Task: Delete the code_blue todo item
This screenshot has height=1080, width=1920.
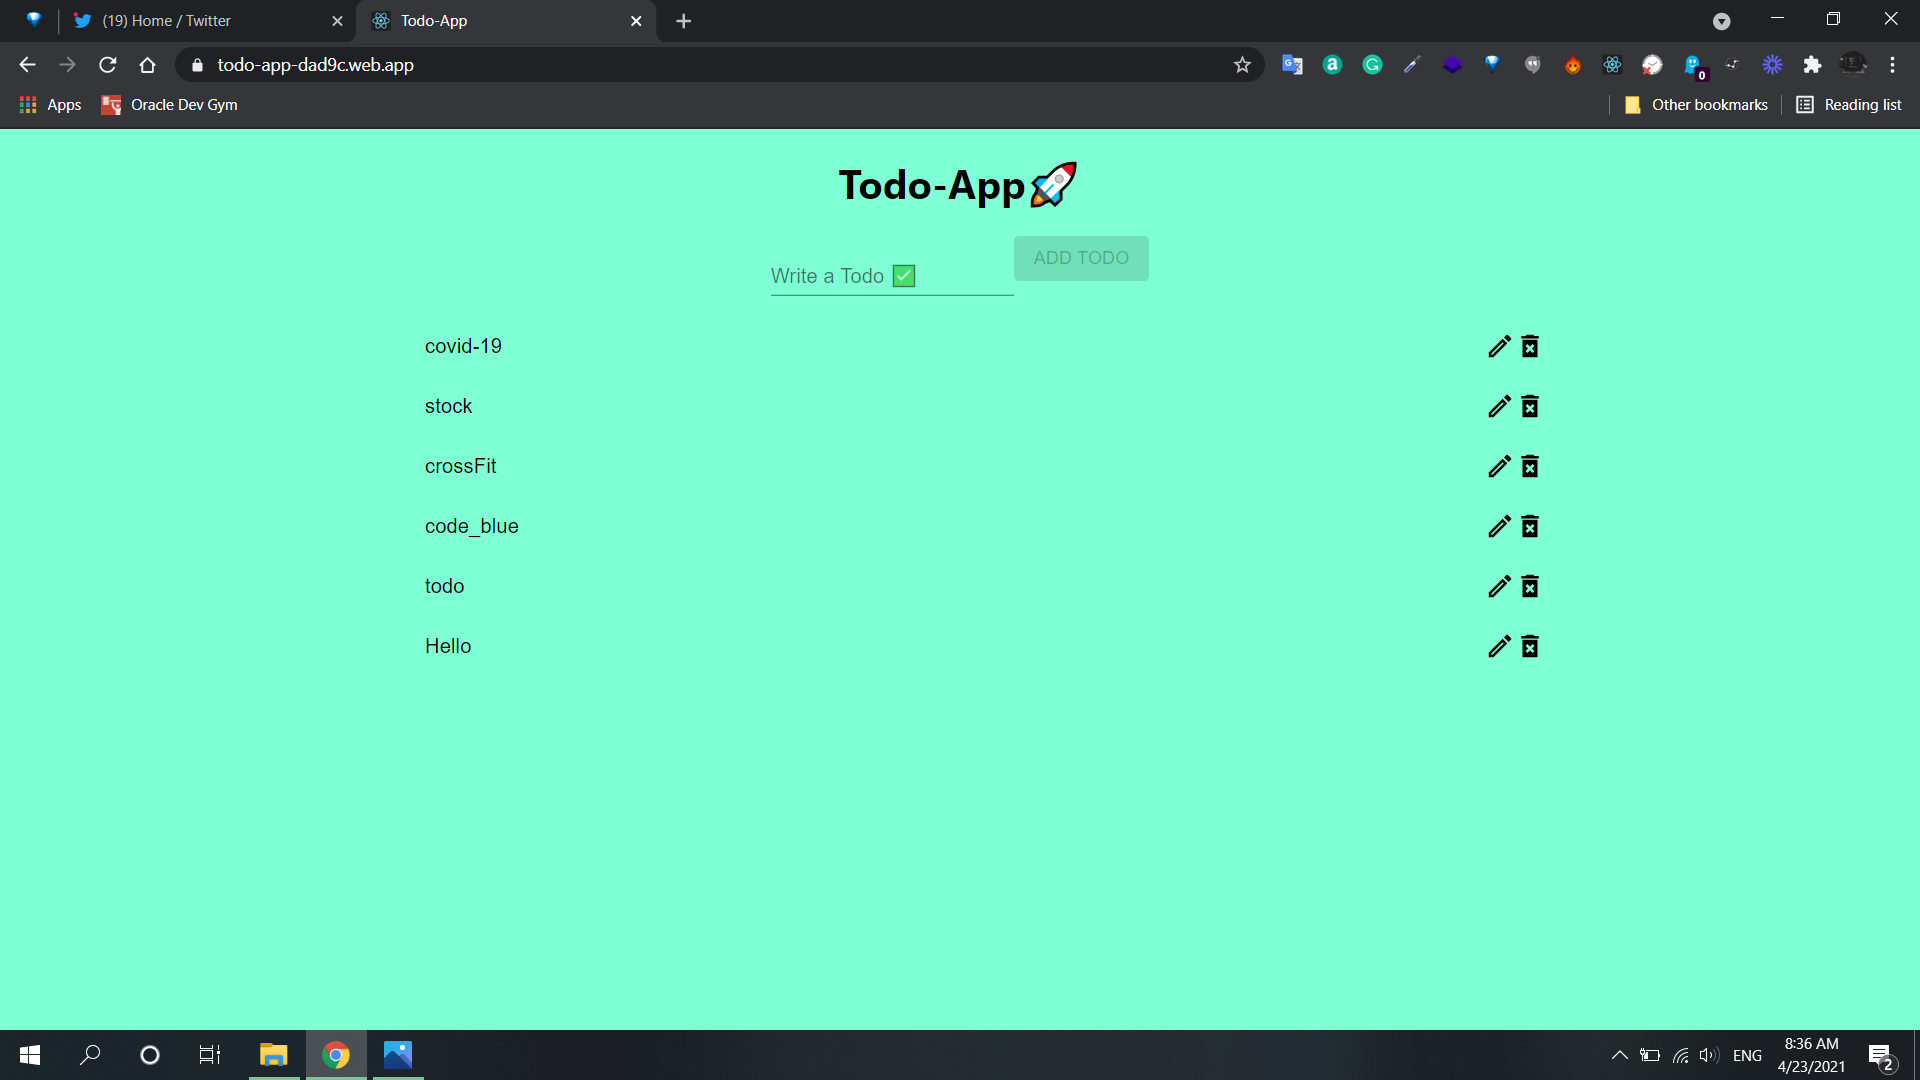Action: pyautogui.click(x=1530, y=526)
